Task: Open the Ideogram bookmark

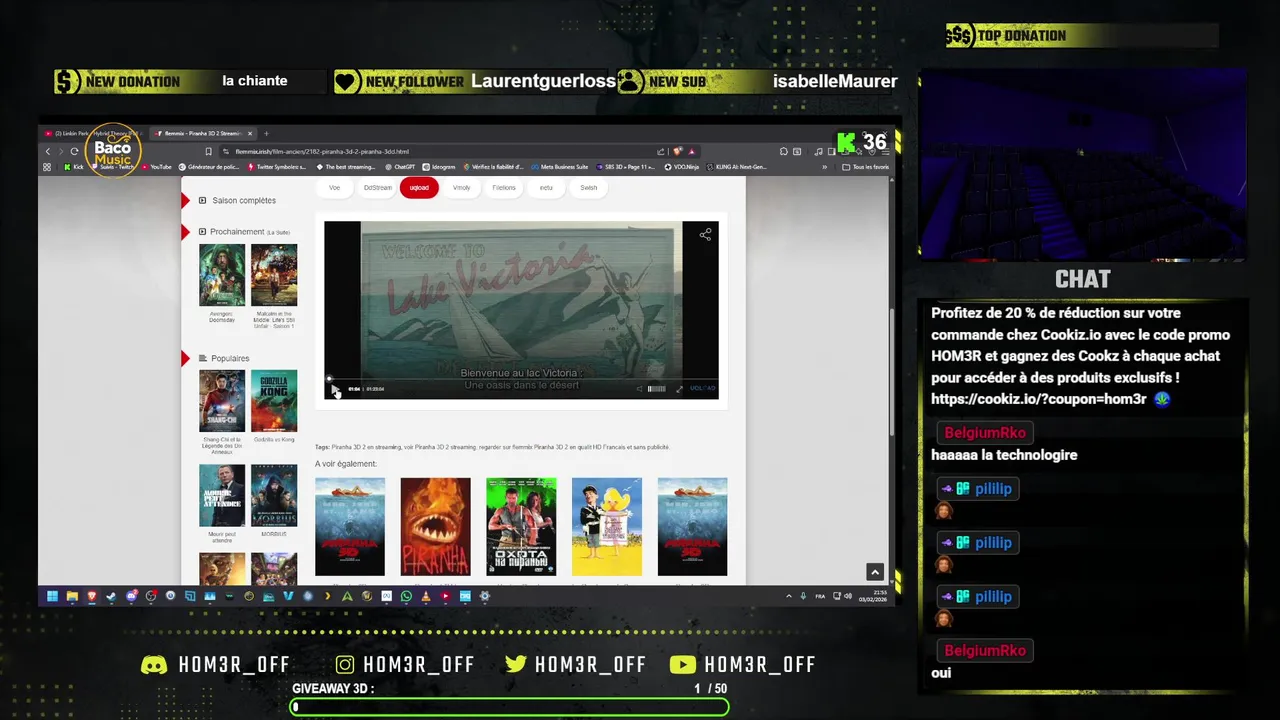Action: point(439,167)
